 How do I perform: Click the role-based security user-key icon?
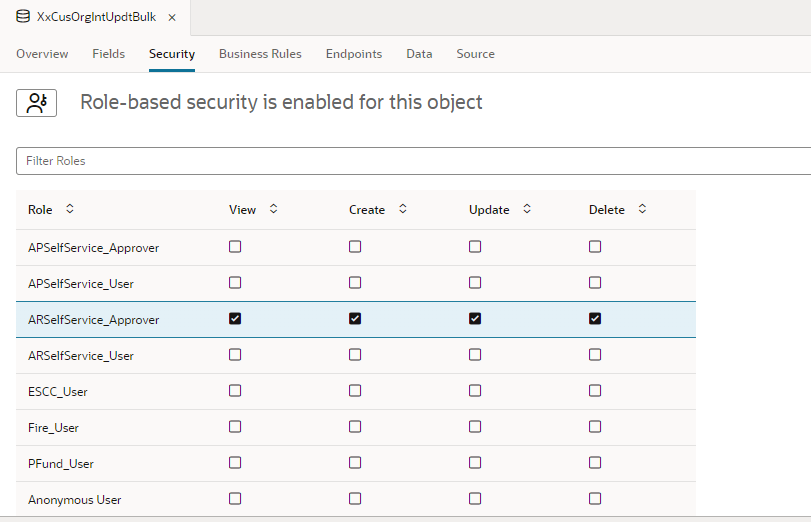click(x=36, y=103)
